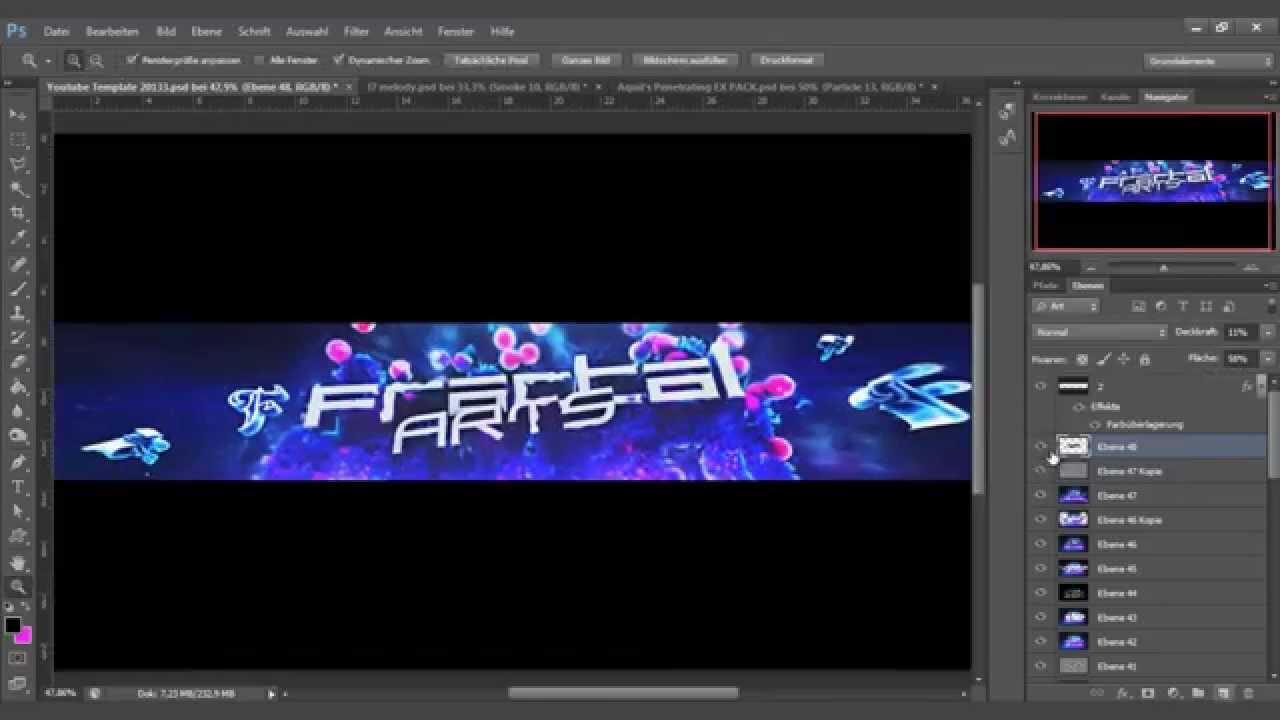Select the Healing Brush tool
The image size is (1280, 720).
coord(18,265)
